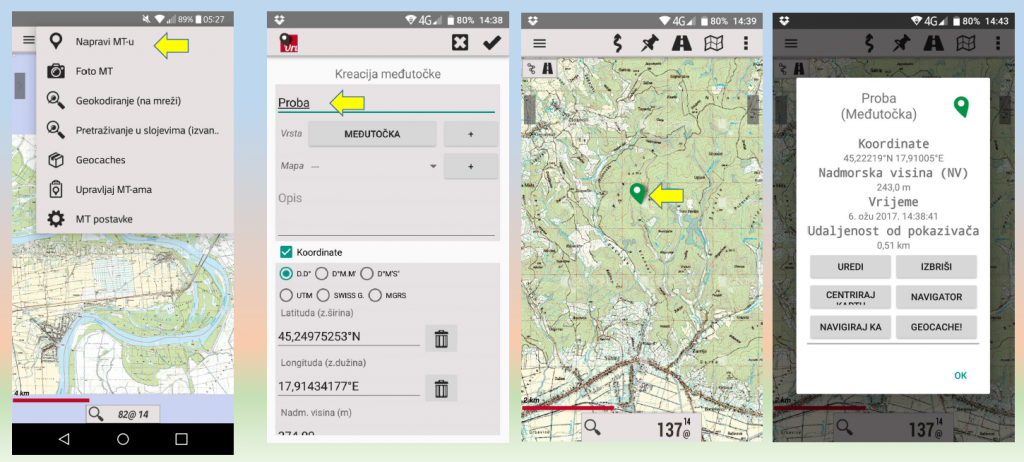Image resolution: width=1024 pixels, height=462 pixels.
Task: Uncheck the Koordinate checkbox
Action: [287, 252]
